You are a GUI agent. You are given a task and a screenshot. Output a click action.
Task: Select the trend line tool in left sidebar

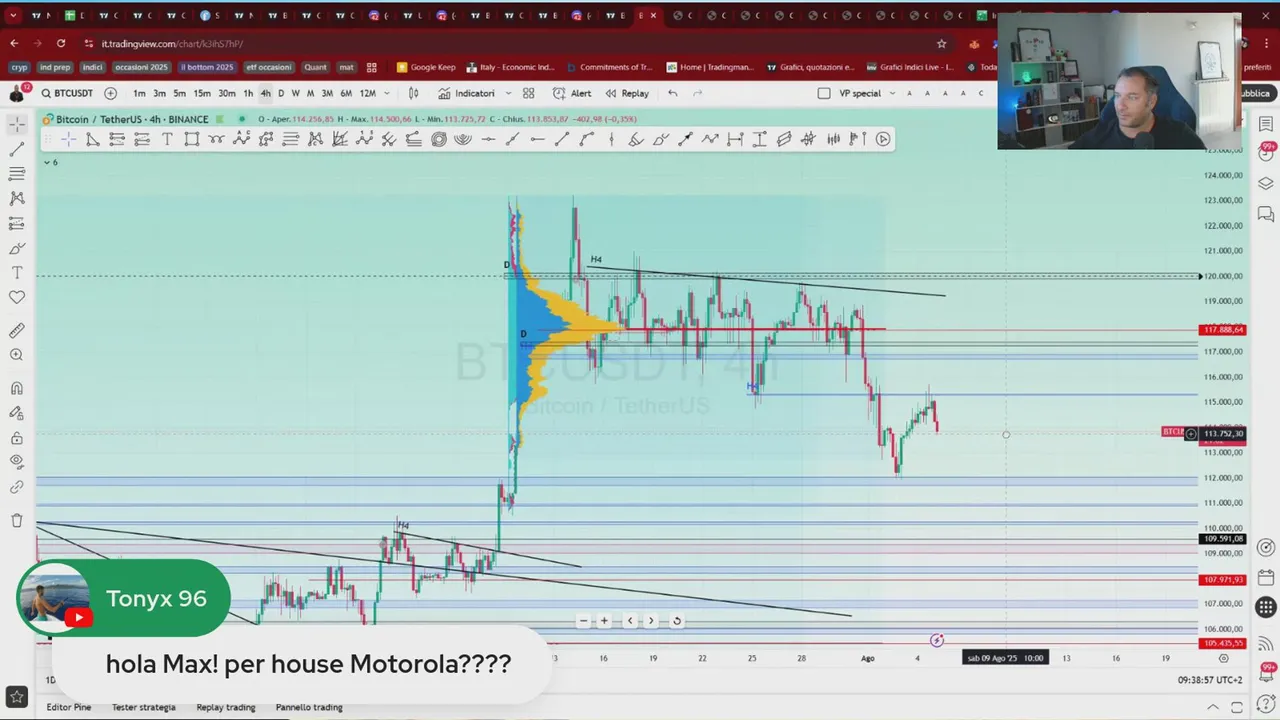point(17,149)
